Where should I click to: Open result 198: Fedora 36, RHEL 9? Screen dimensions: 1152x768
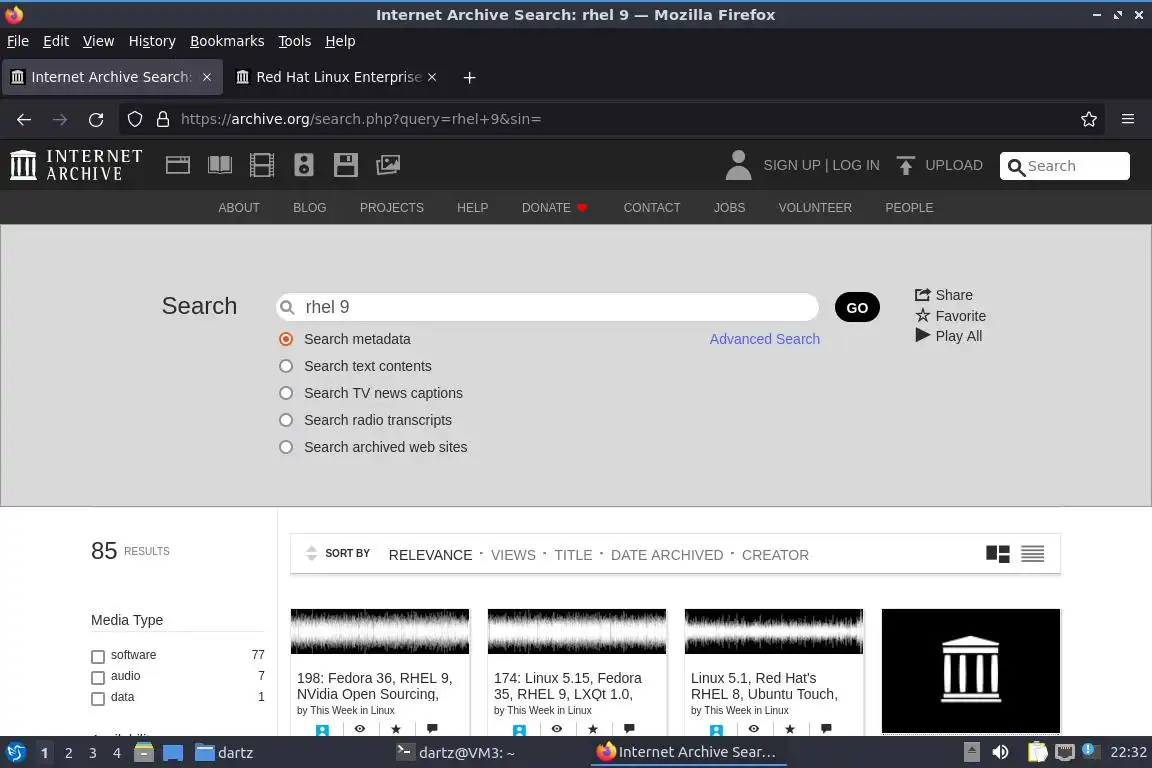[x=375, y=686]
